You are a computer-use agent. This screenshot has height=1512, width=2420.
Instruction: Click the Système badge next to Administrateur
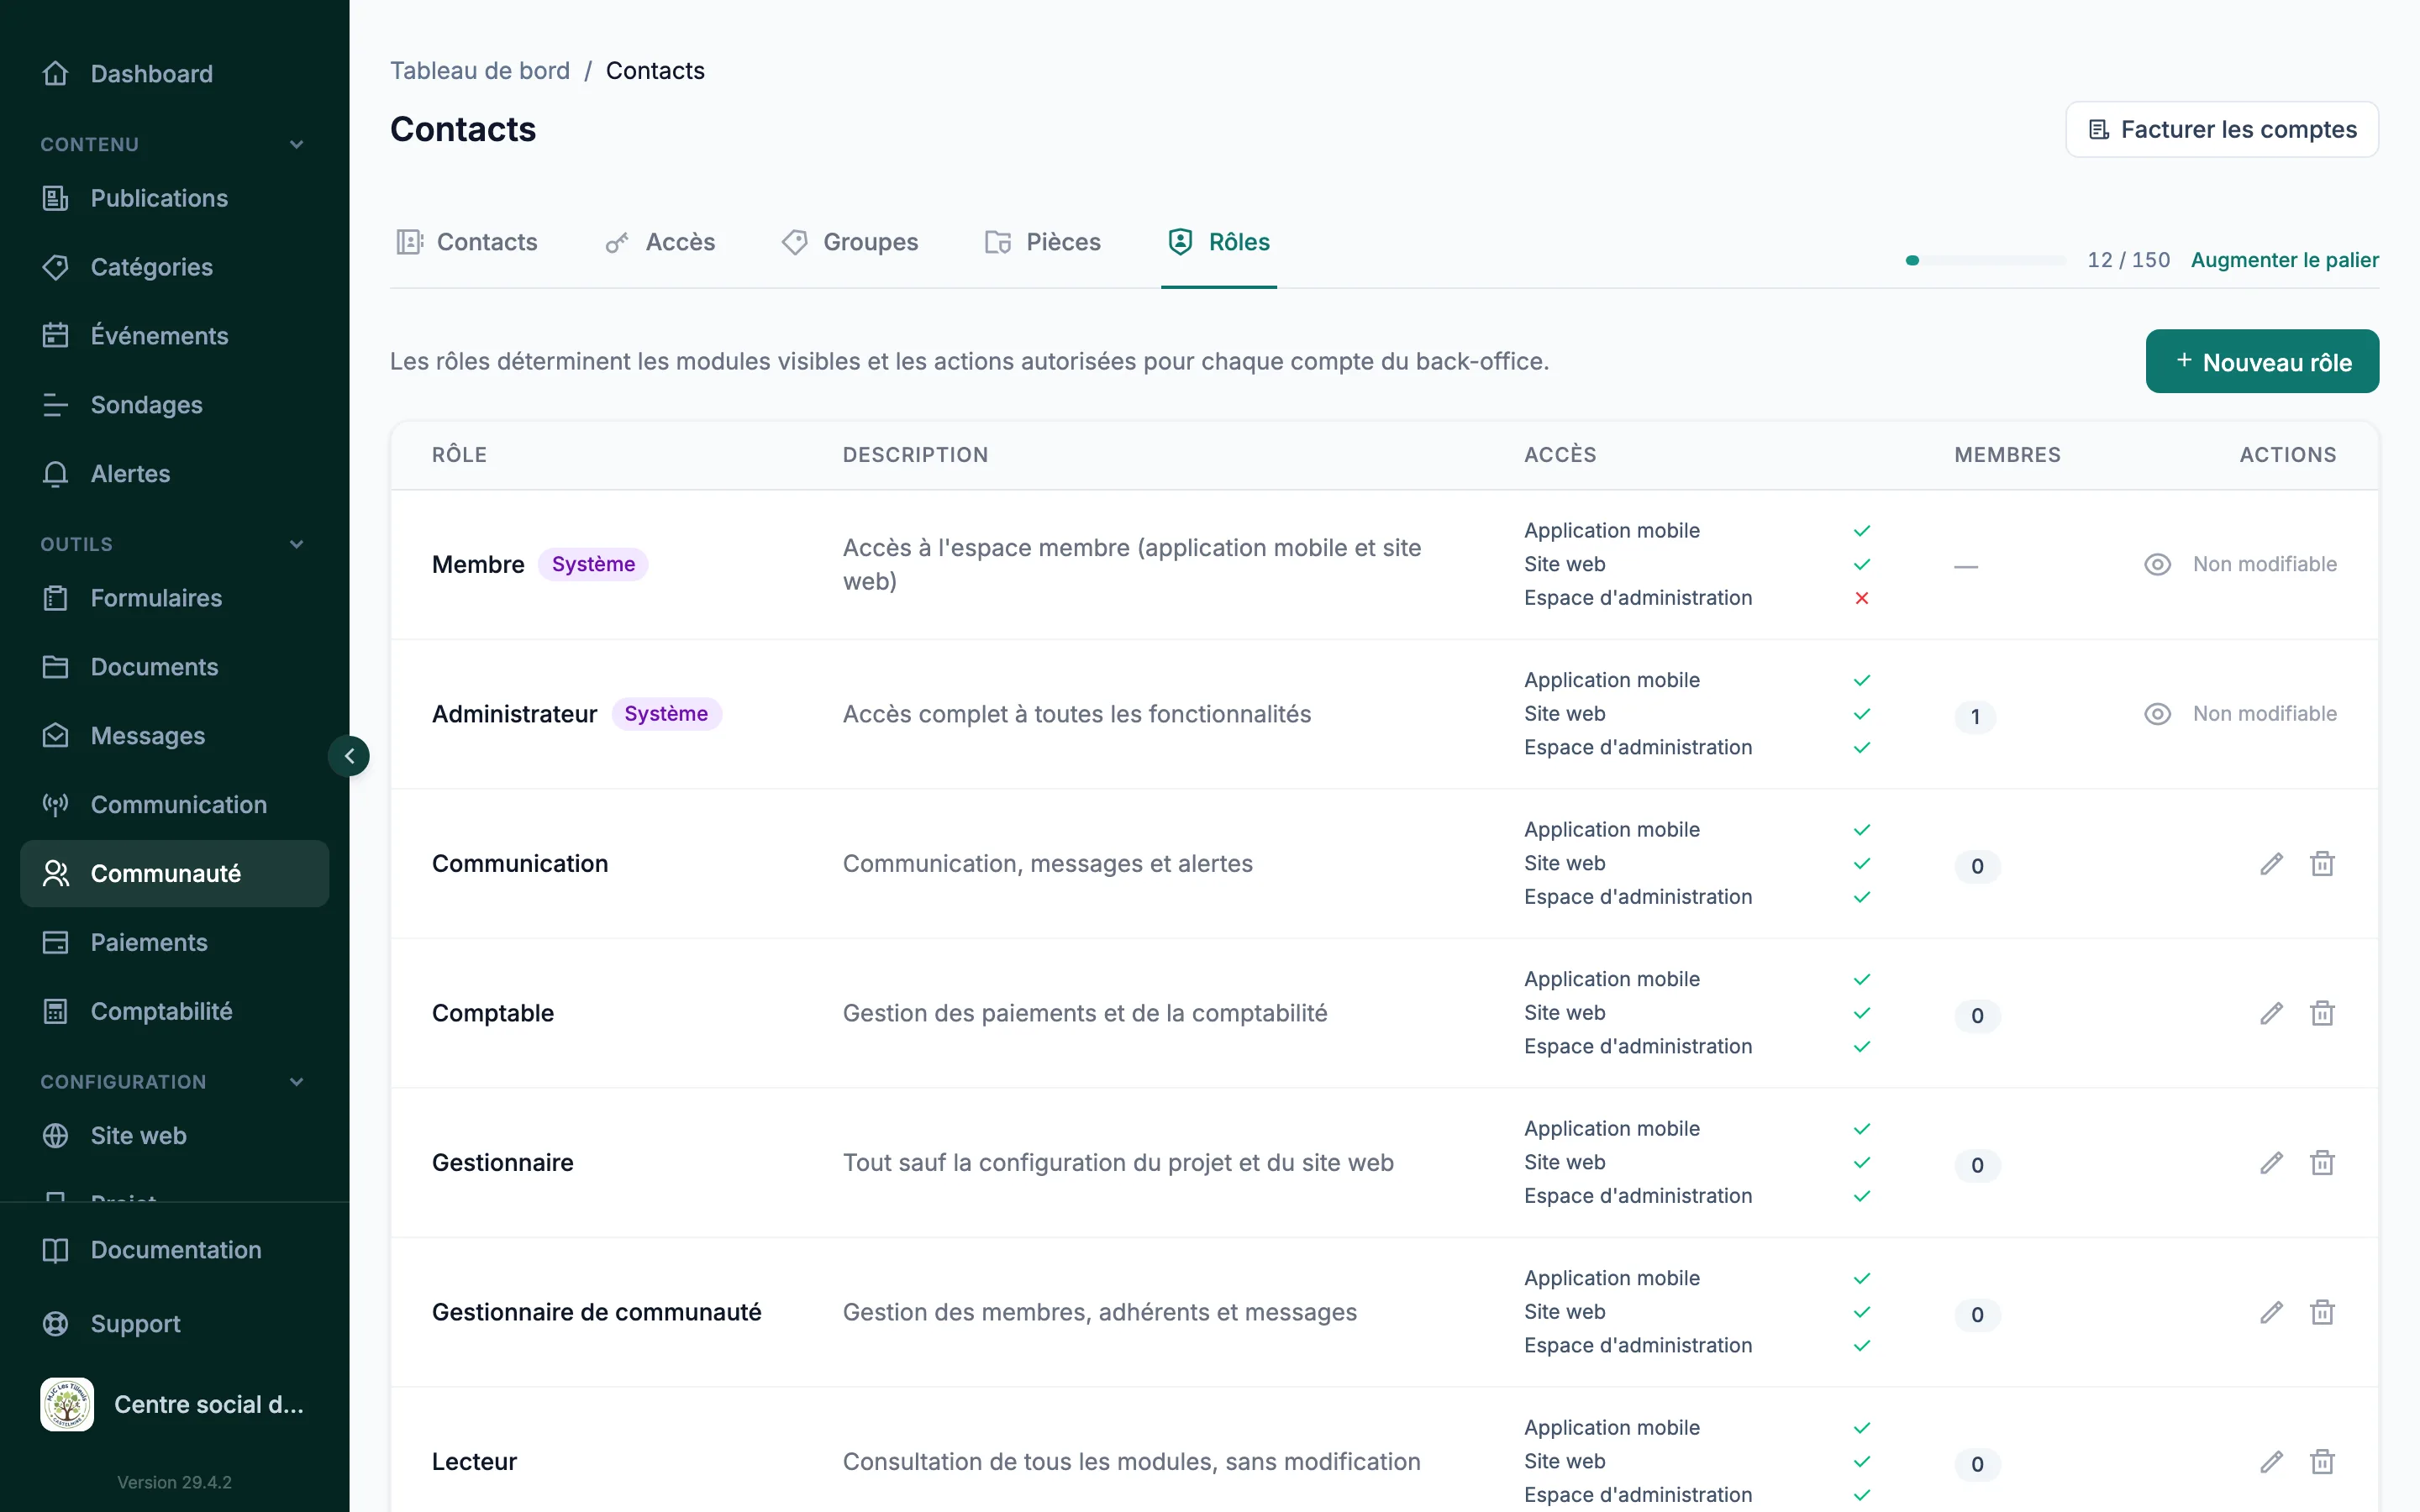click(x=666, y=714)
